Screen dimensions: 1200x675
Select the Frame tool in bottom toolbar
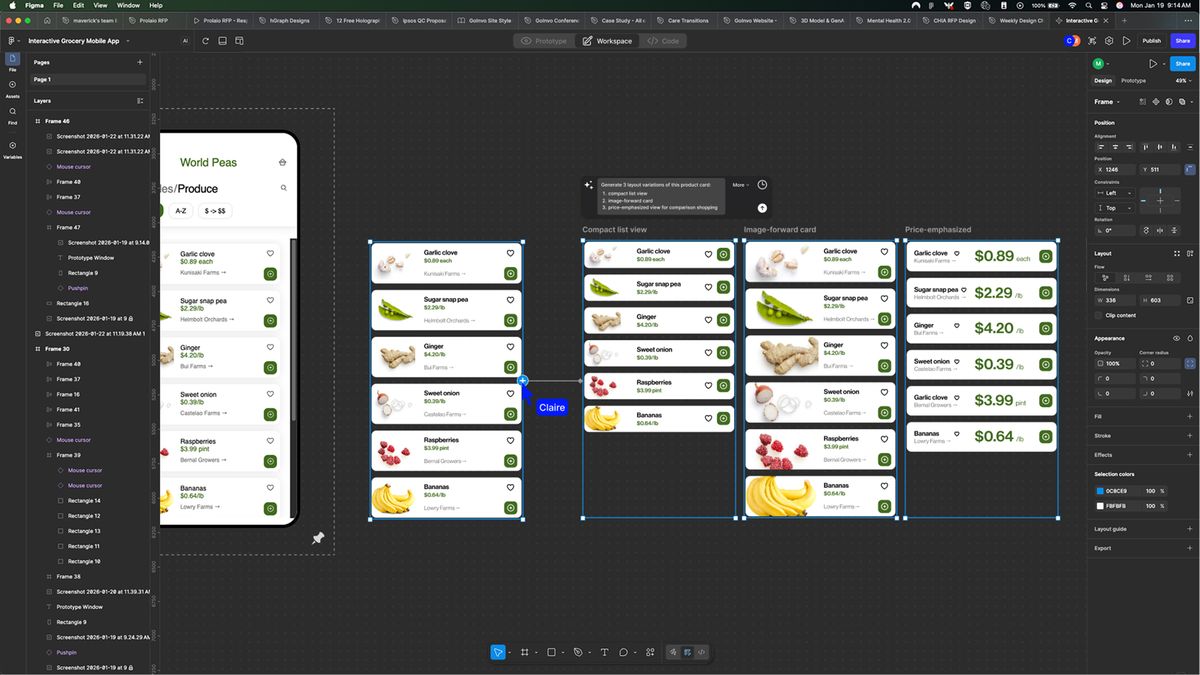[524, 652]
